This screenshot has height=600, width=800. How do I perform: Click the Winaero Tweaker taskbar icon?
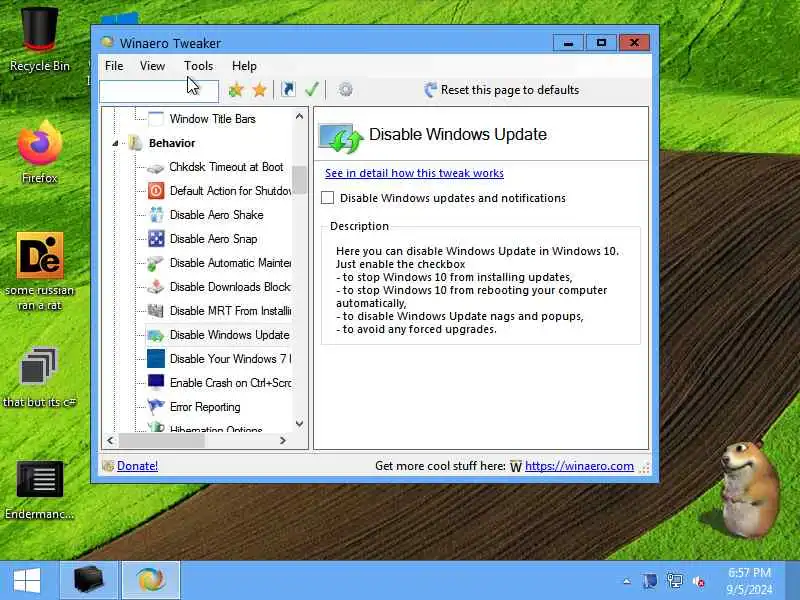151,580
